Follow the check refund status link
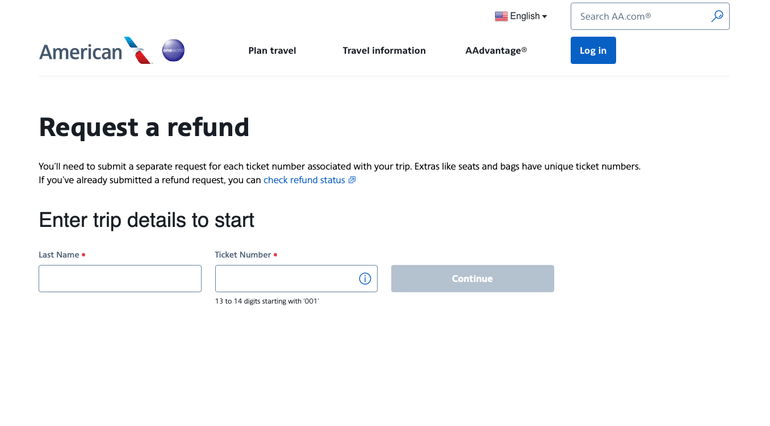This screenshot has height=426, width=770. tap(304, 180)
